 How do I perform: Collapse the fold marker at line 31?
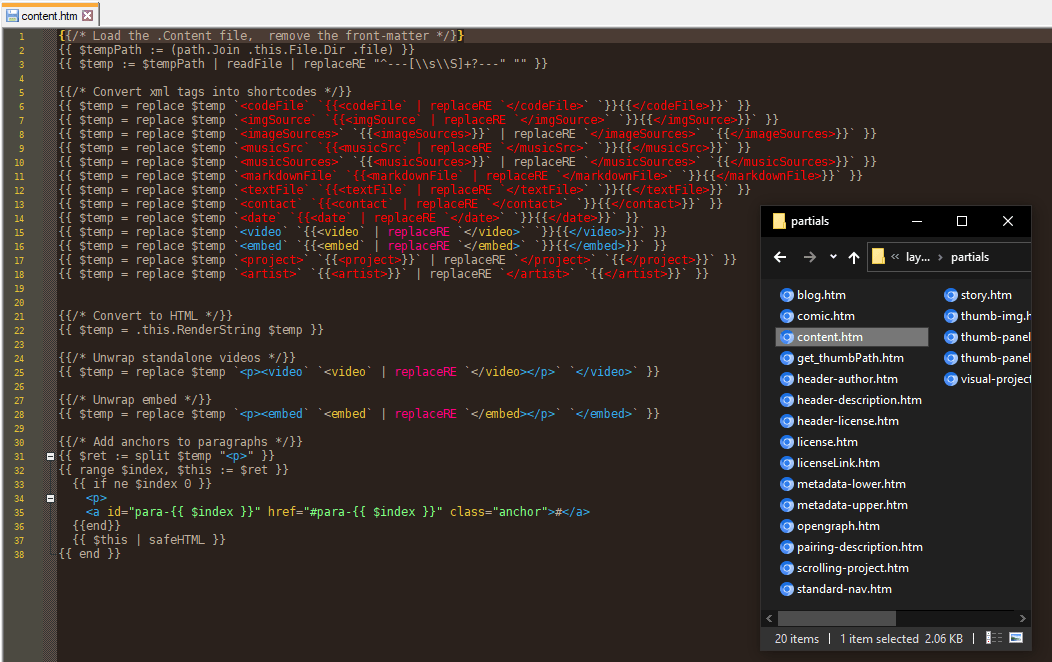click(50, 456)
